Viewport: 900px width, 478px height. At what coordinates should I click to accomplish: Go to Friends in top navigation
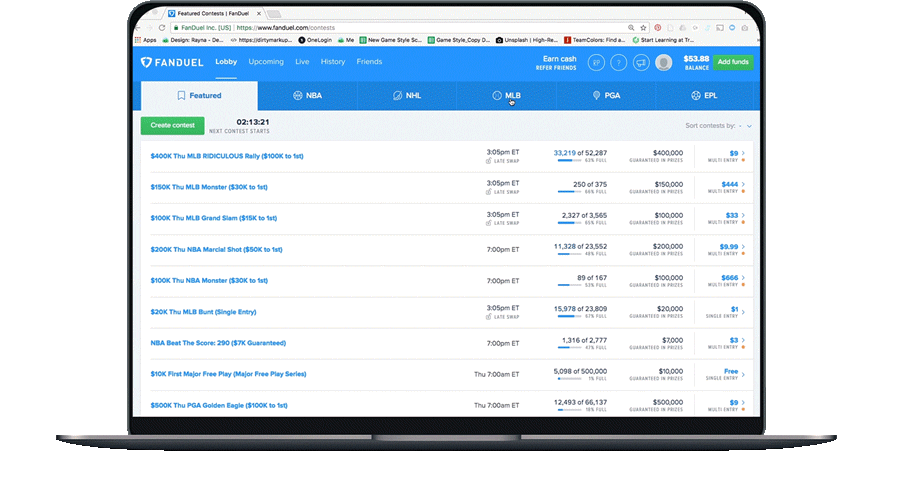pyautogui.click(x=369, y=62)
